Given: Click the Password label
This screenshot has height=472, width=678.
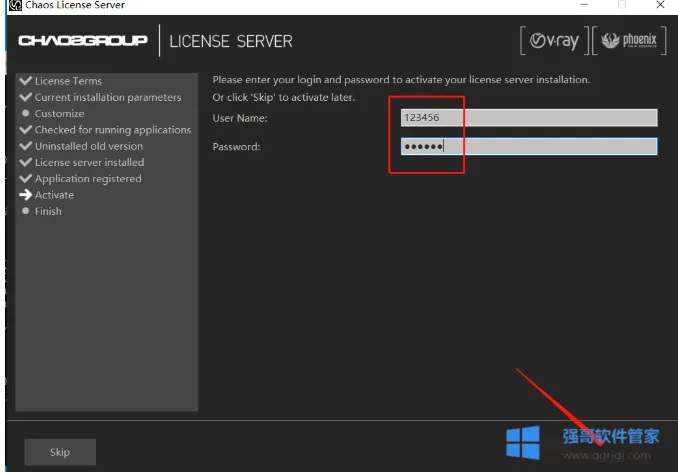Looking at the screenshot, I should (236, 147).
